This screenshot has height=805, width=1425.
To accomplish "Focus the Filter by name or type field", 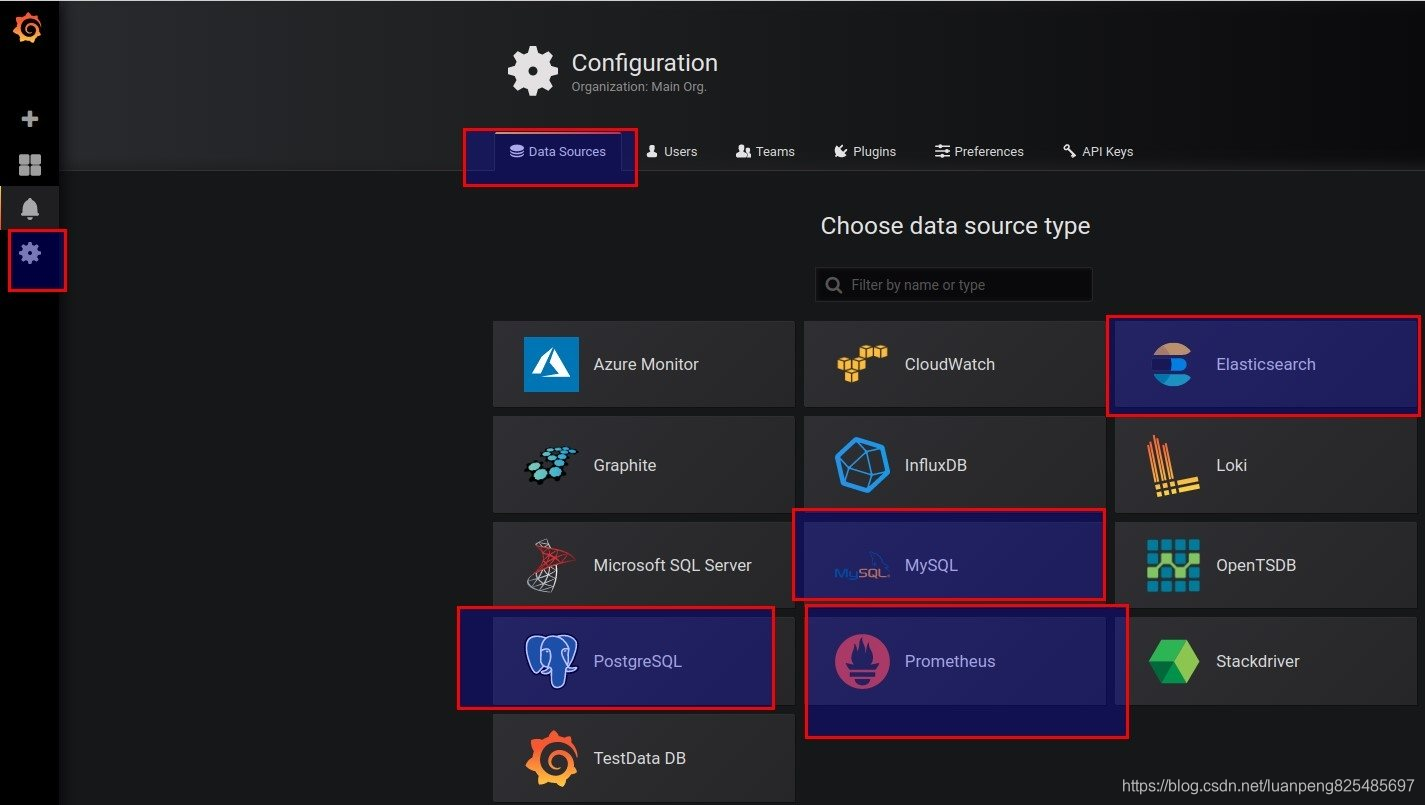I will click(954, 285).
